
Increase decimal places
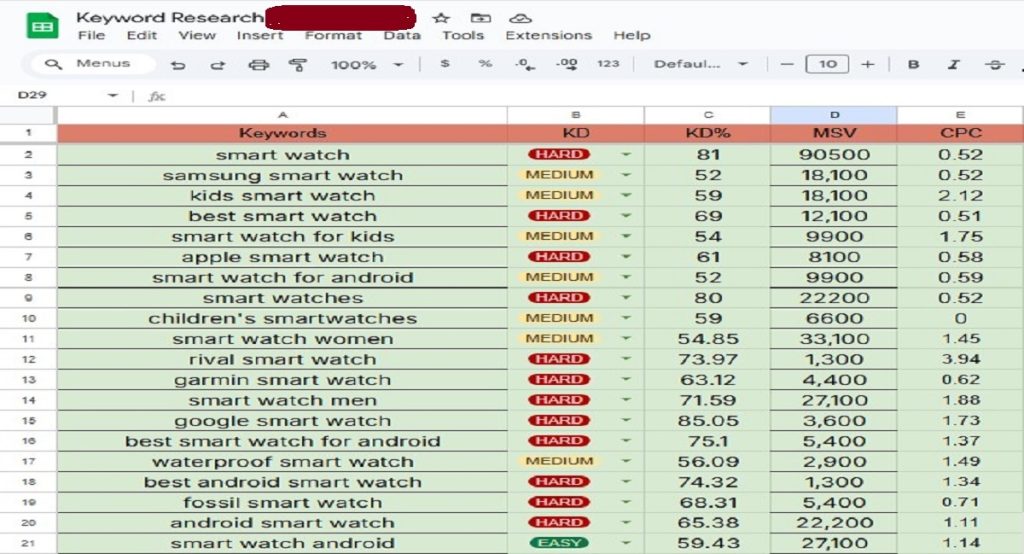(566, 64)
